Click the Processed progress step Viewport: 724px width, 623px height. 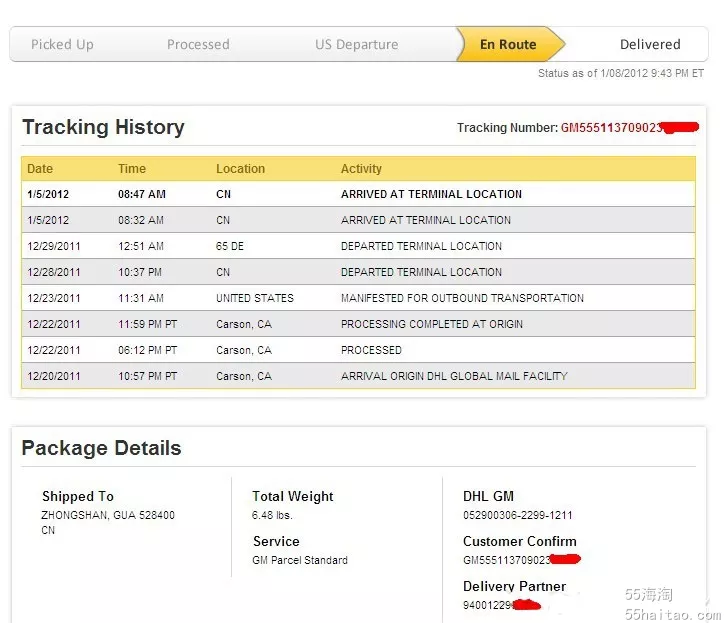198,44
